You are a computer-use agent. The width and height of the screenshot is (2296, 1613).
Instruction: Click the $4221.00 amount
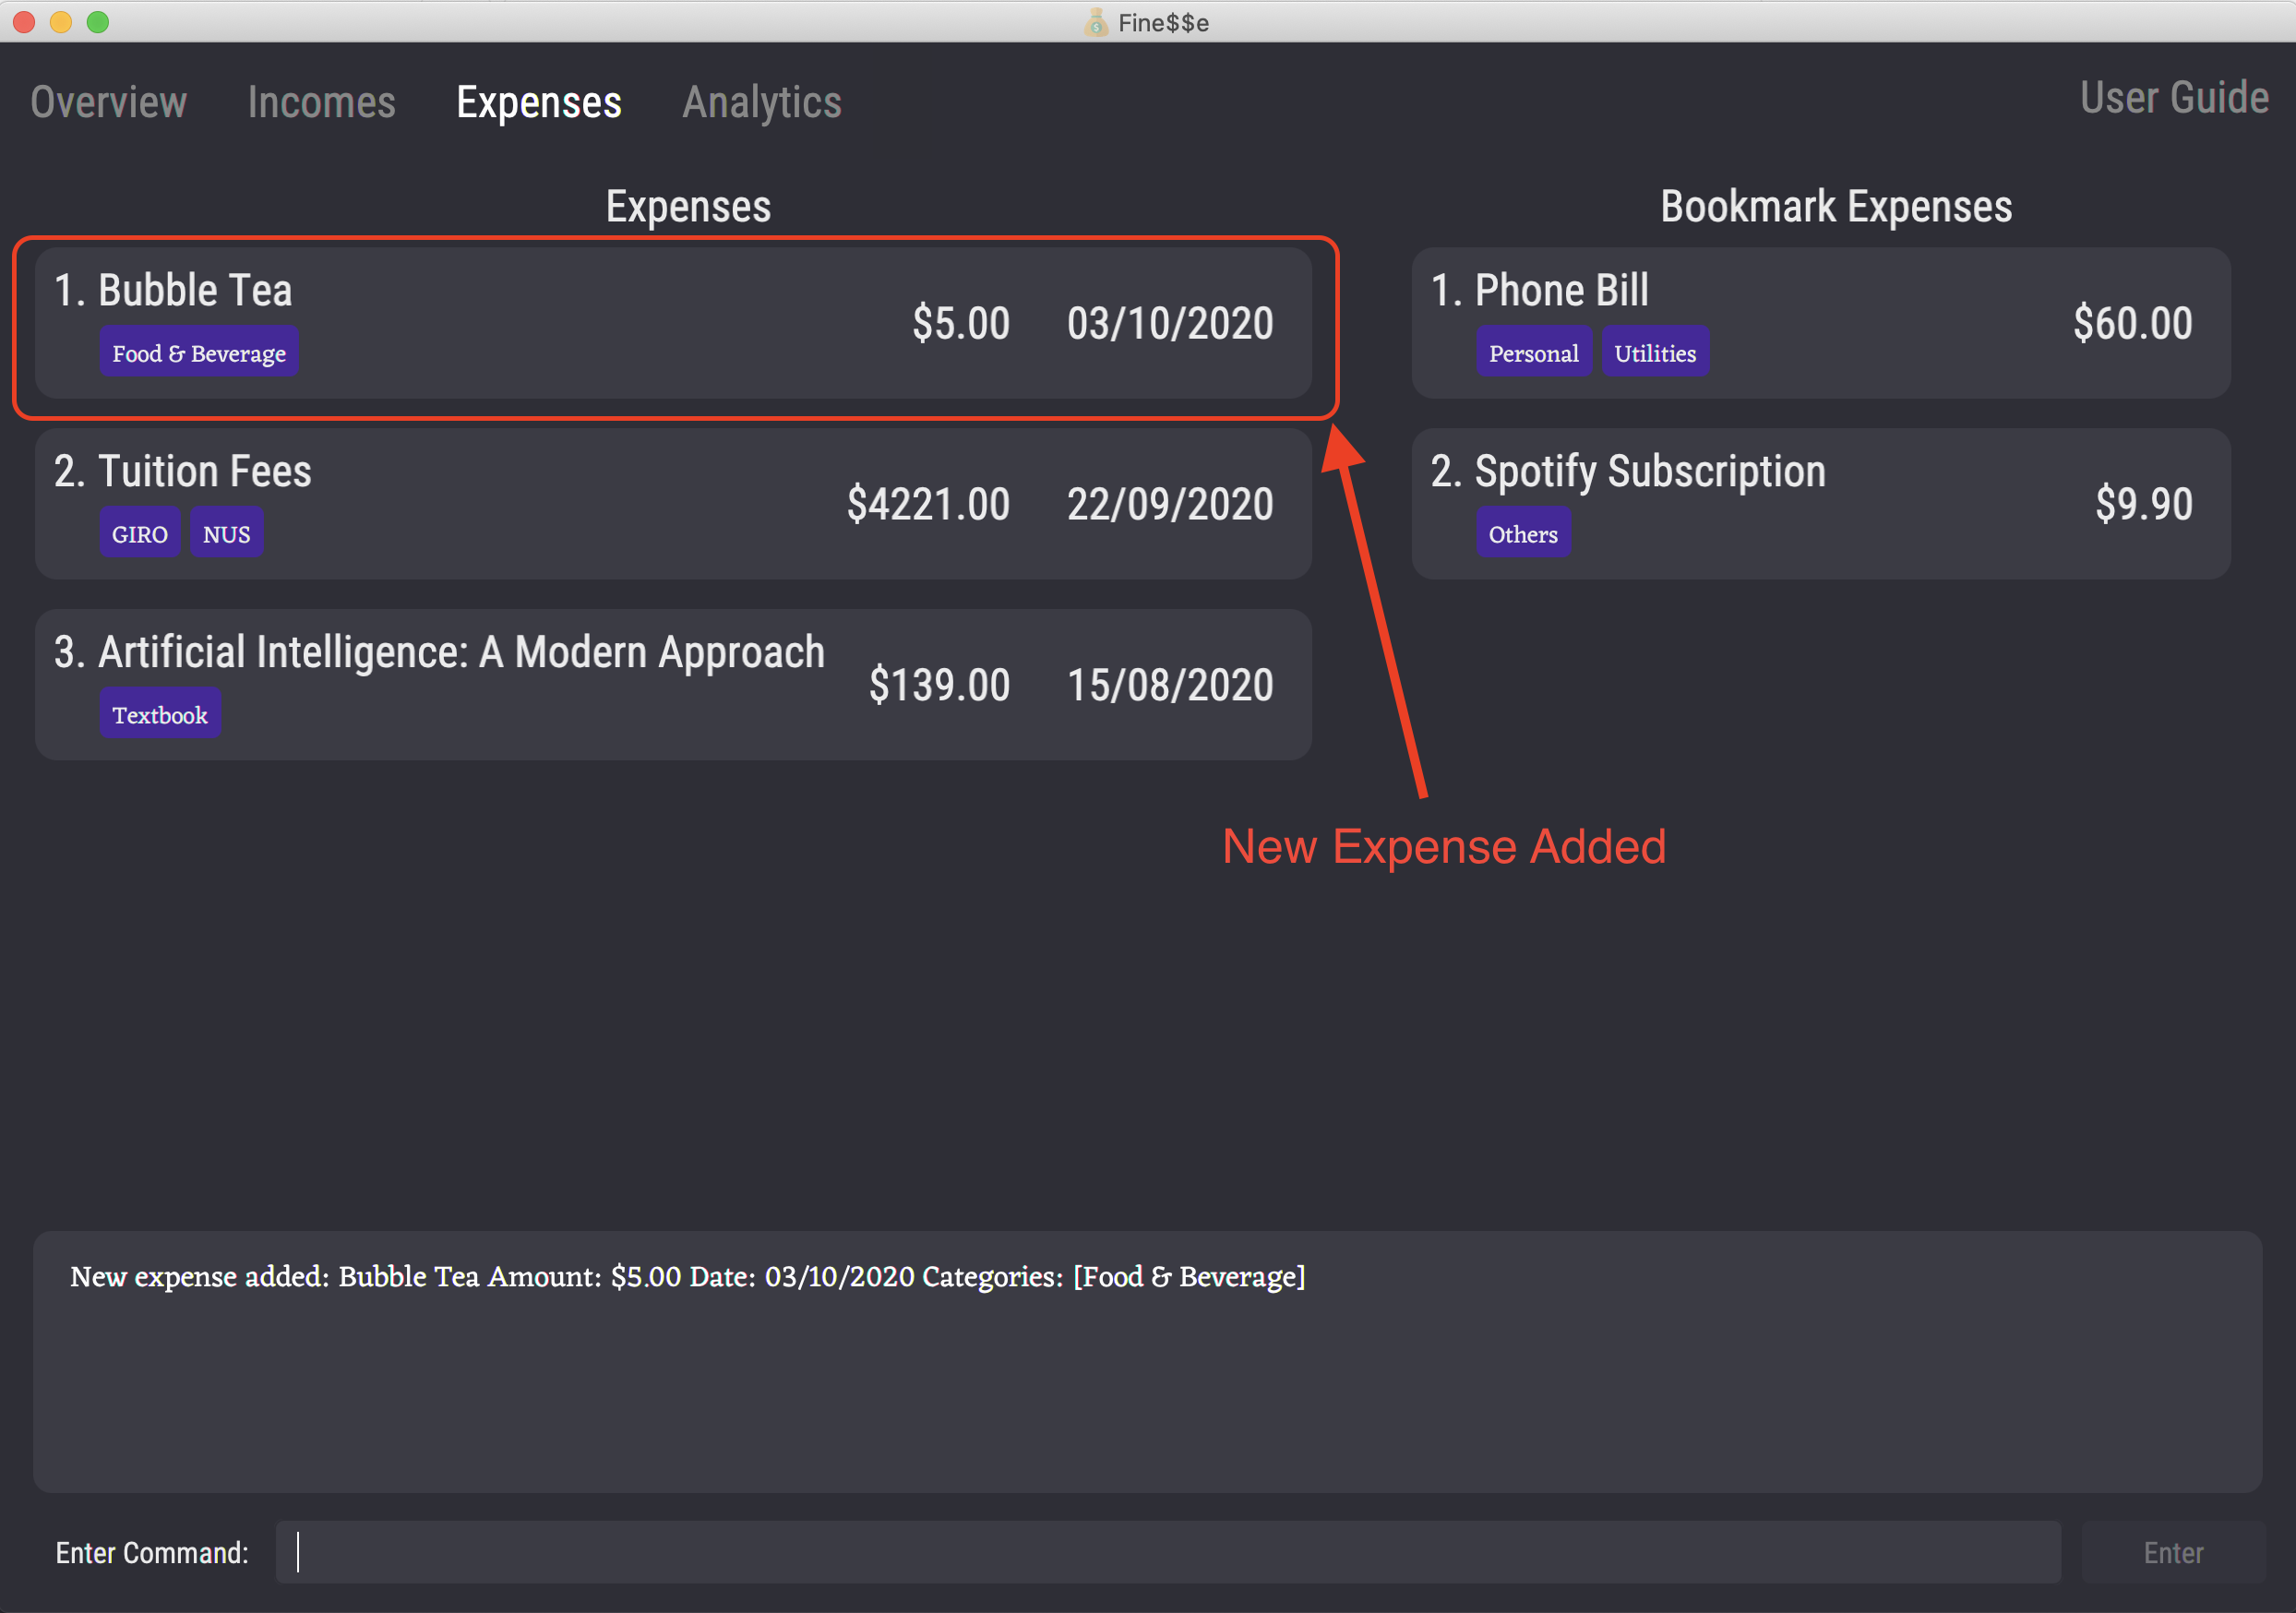click(928, 505)
